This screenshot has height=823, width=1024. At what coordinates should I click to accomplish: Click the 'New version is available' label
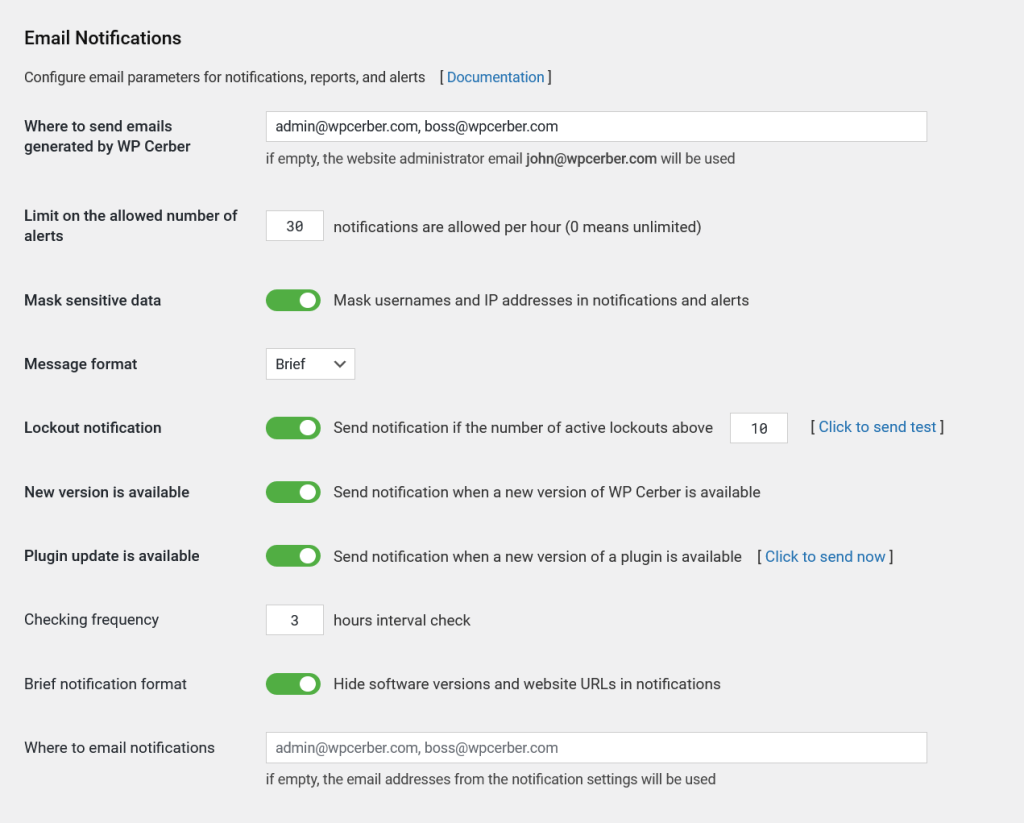(x=106, y=492)
